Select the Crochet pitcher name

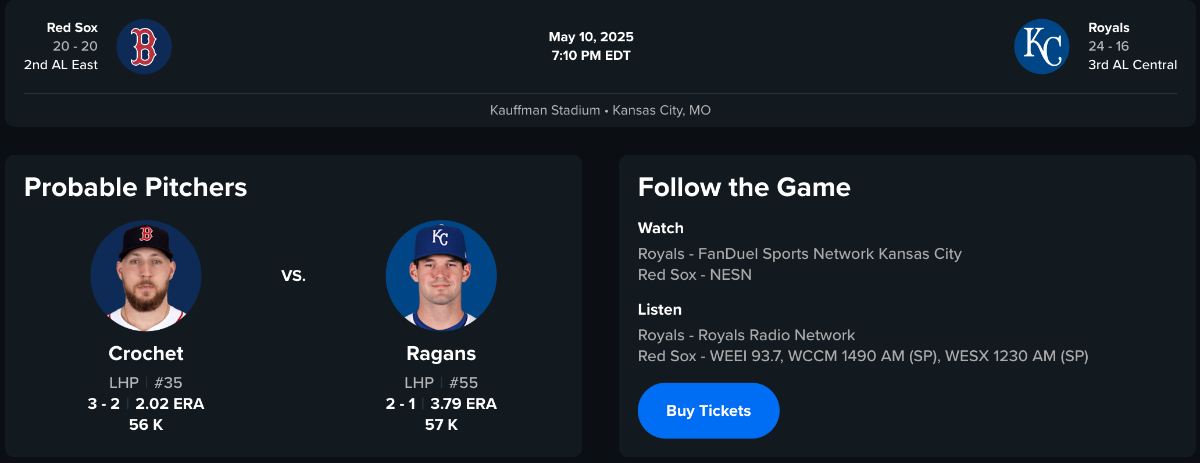coord(146,354)
